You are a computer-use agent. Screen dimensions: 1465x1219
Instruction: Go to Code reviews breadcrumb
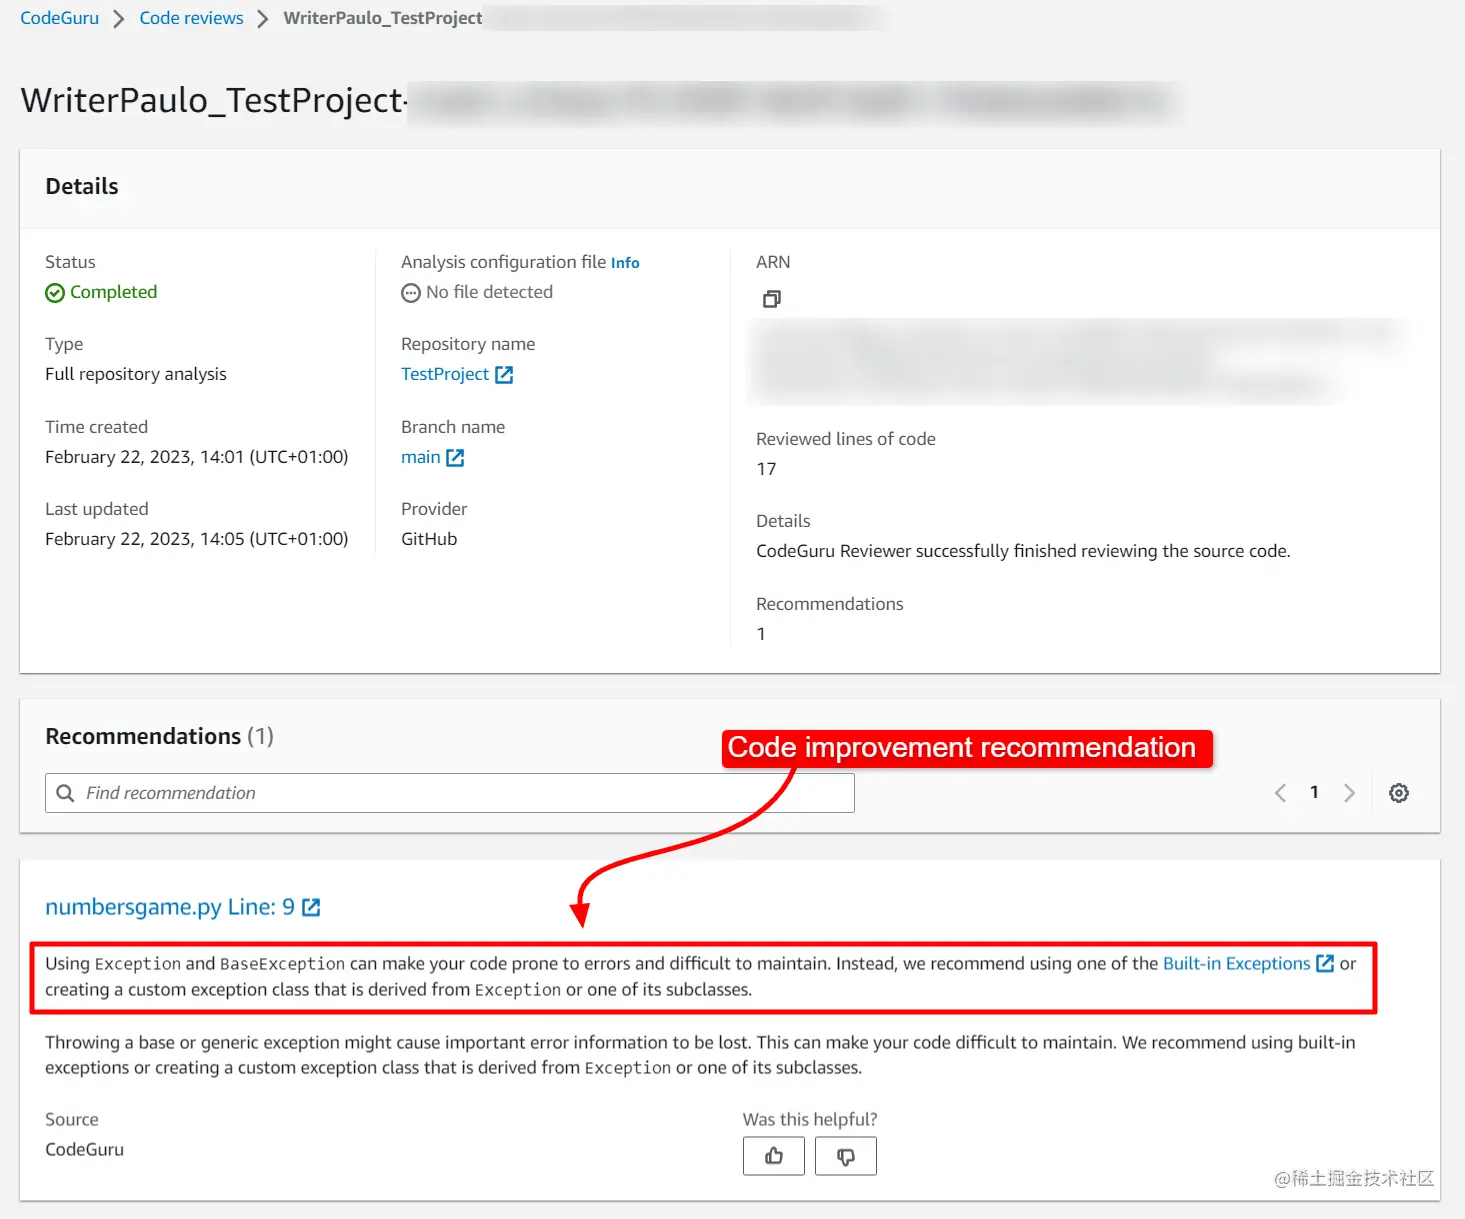point(191,18)
